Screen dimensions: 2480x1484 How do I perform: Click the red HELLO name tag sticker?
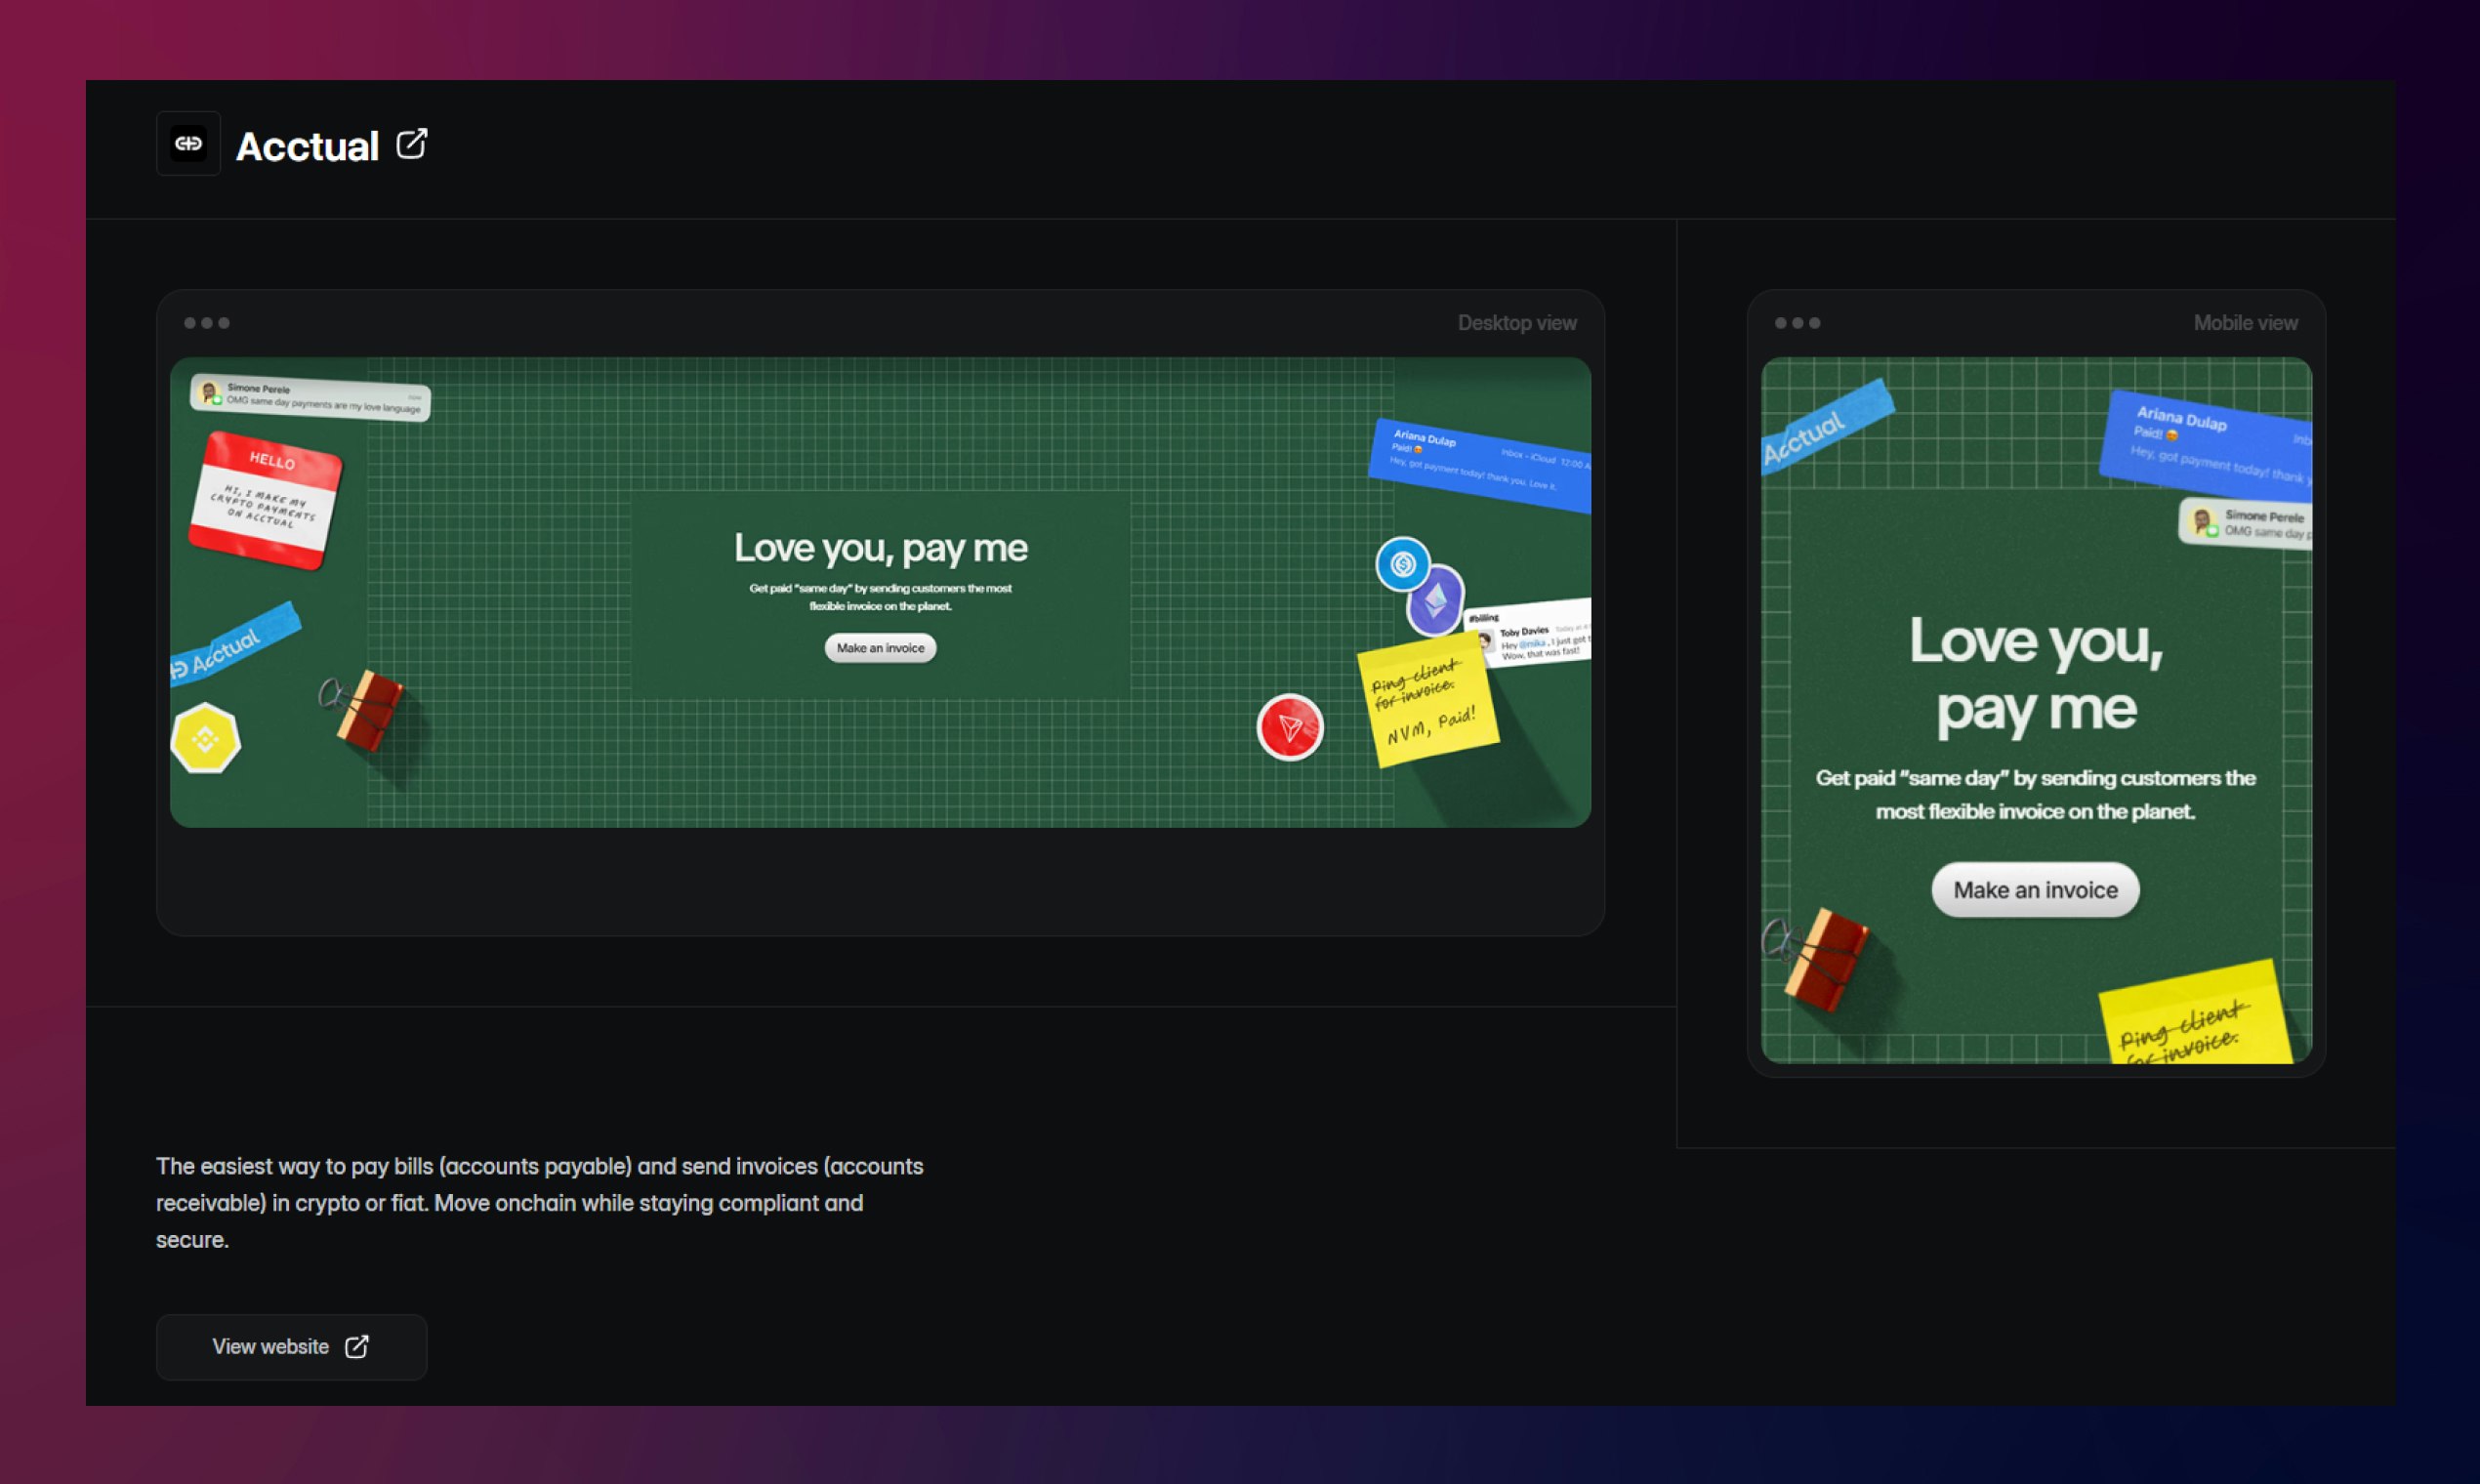[x=266, y=500]
